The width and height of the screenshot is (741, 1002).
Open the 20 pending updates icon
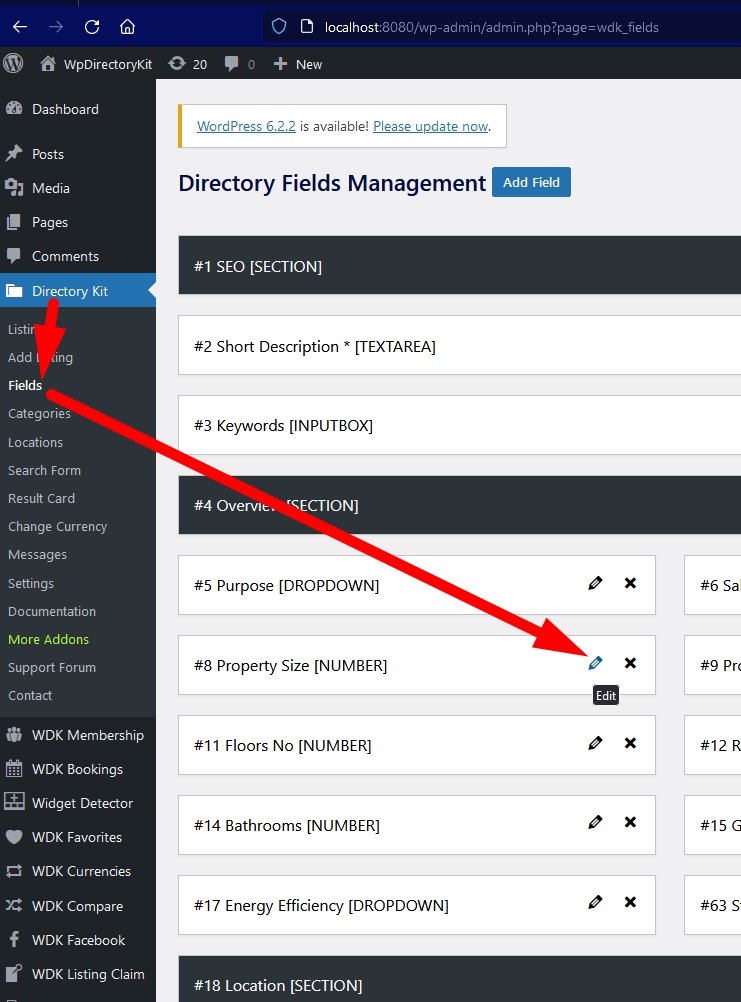188,64
